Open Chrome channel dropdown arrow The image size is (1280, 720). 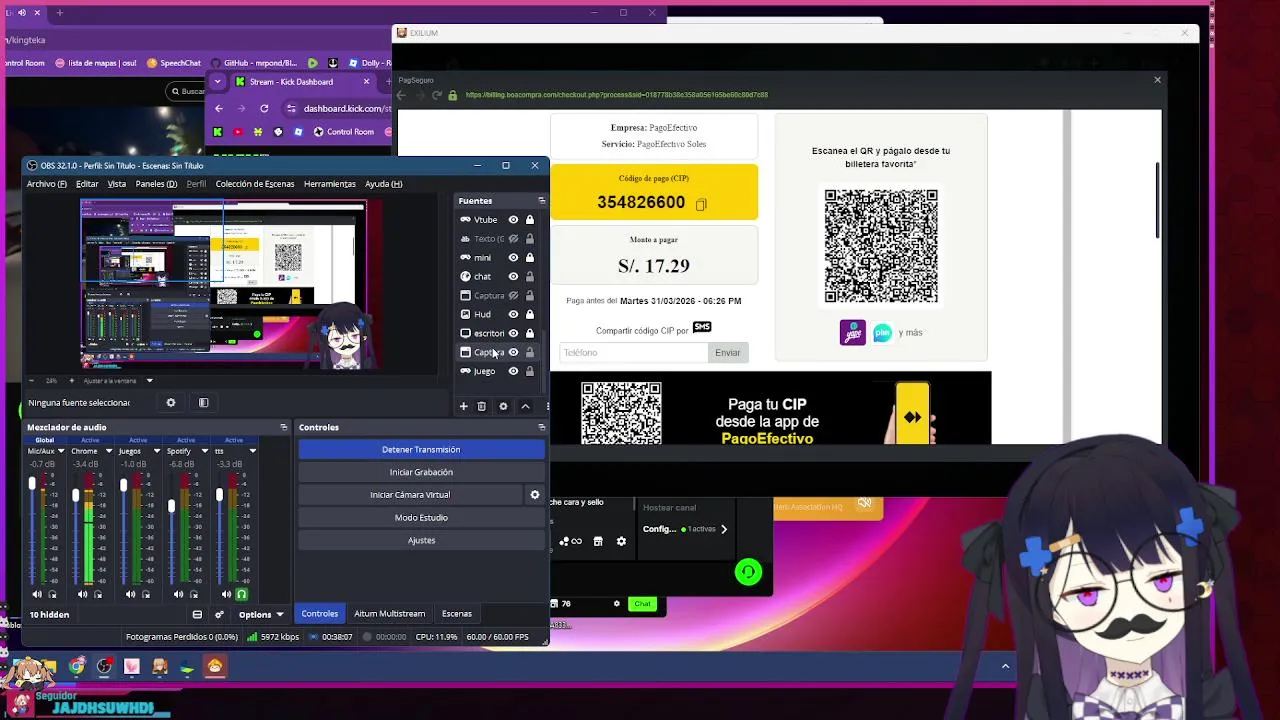(x=109, y=451)
